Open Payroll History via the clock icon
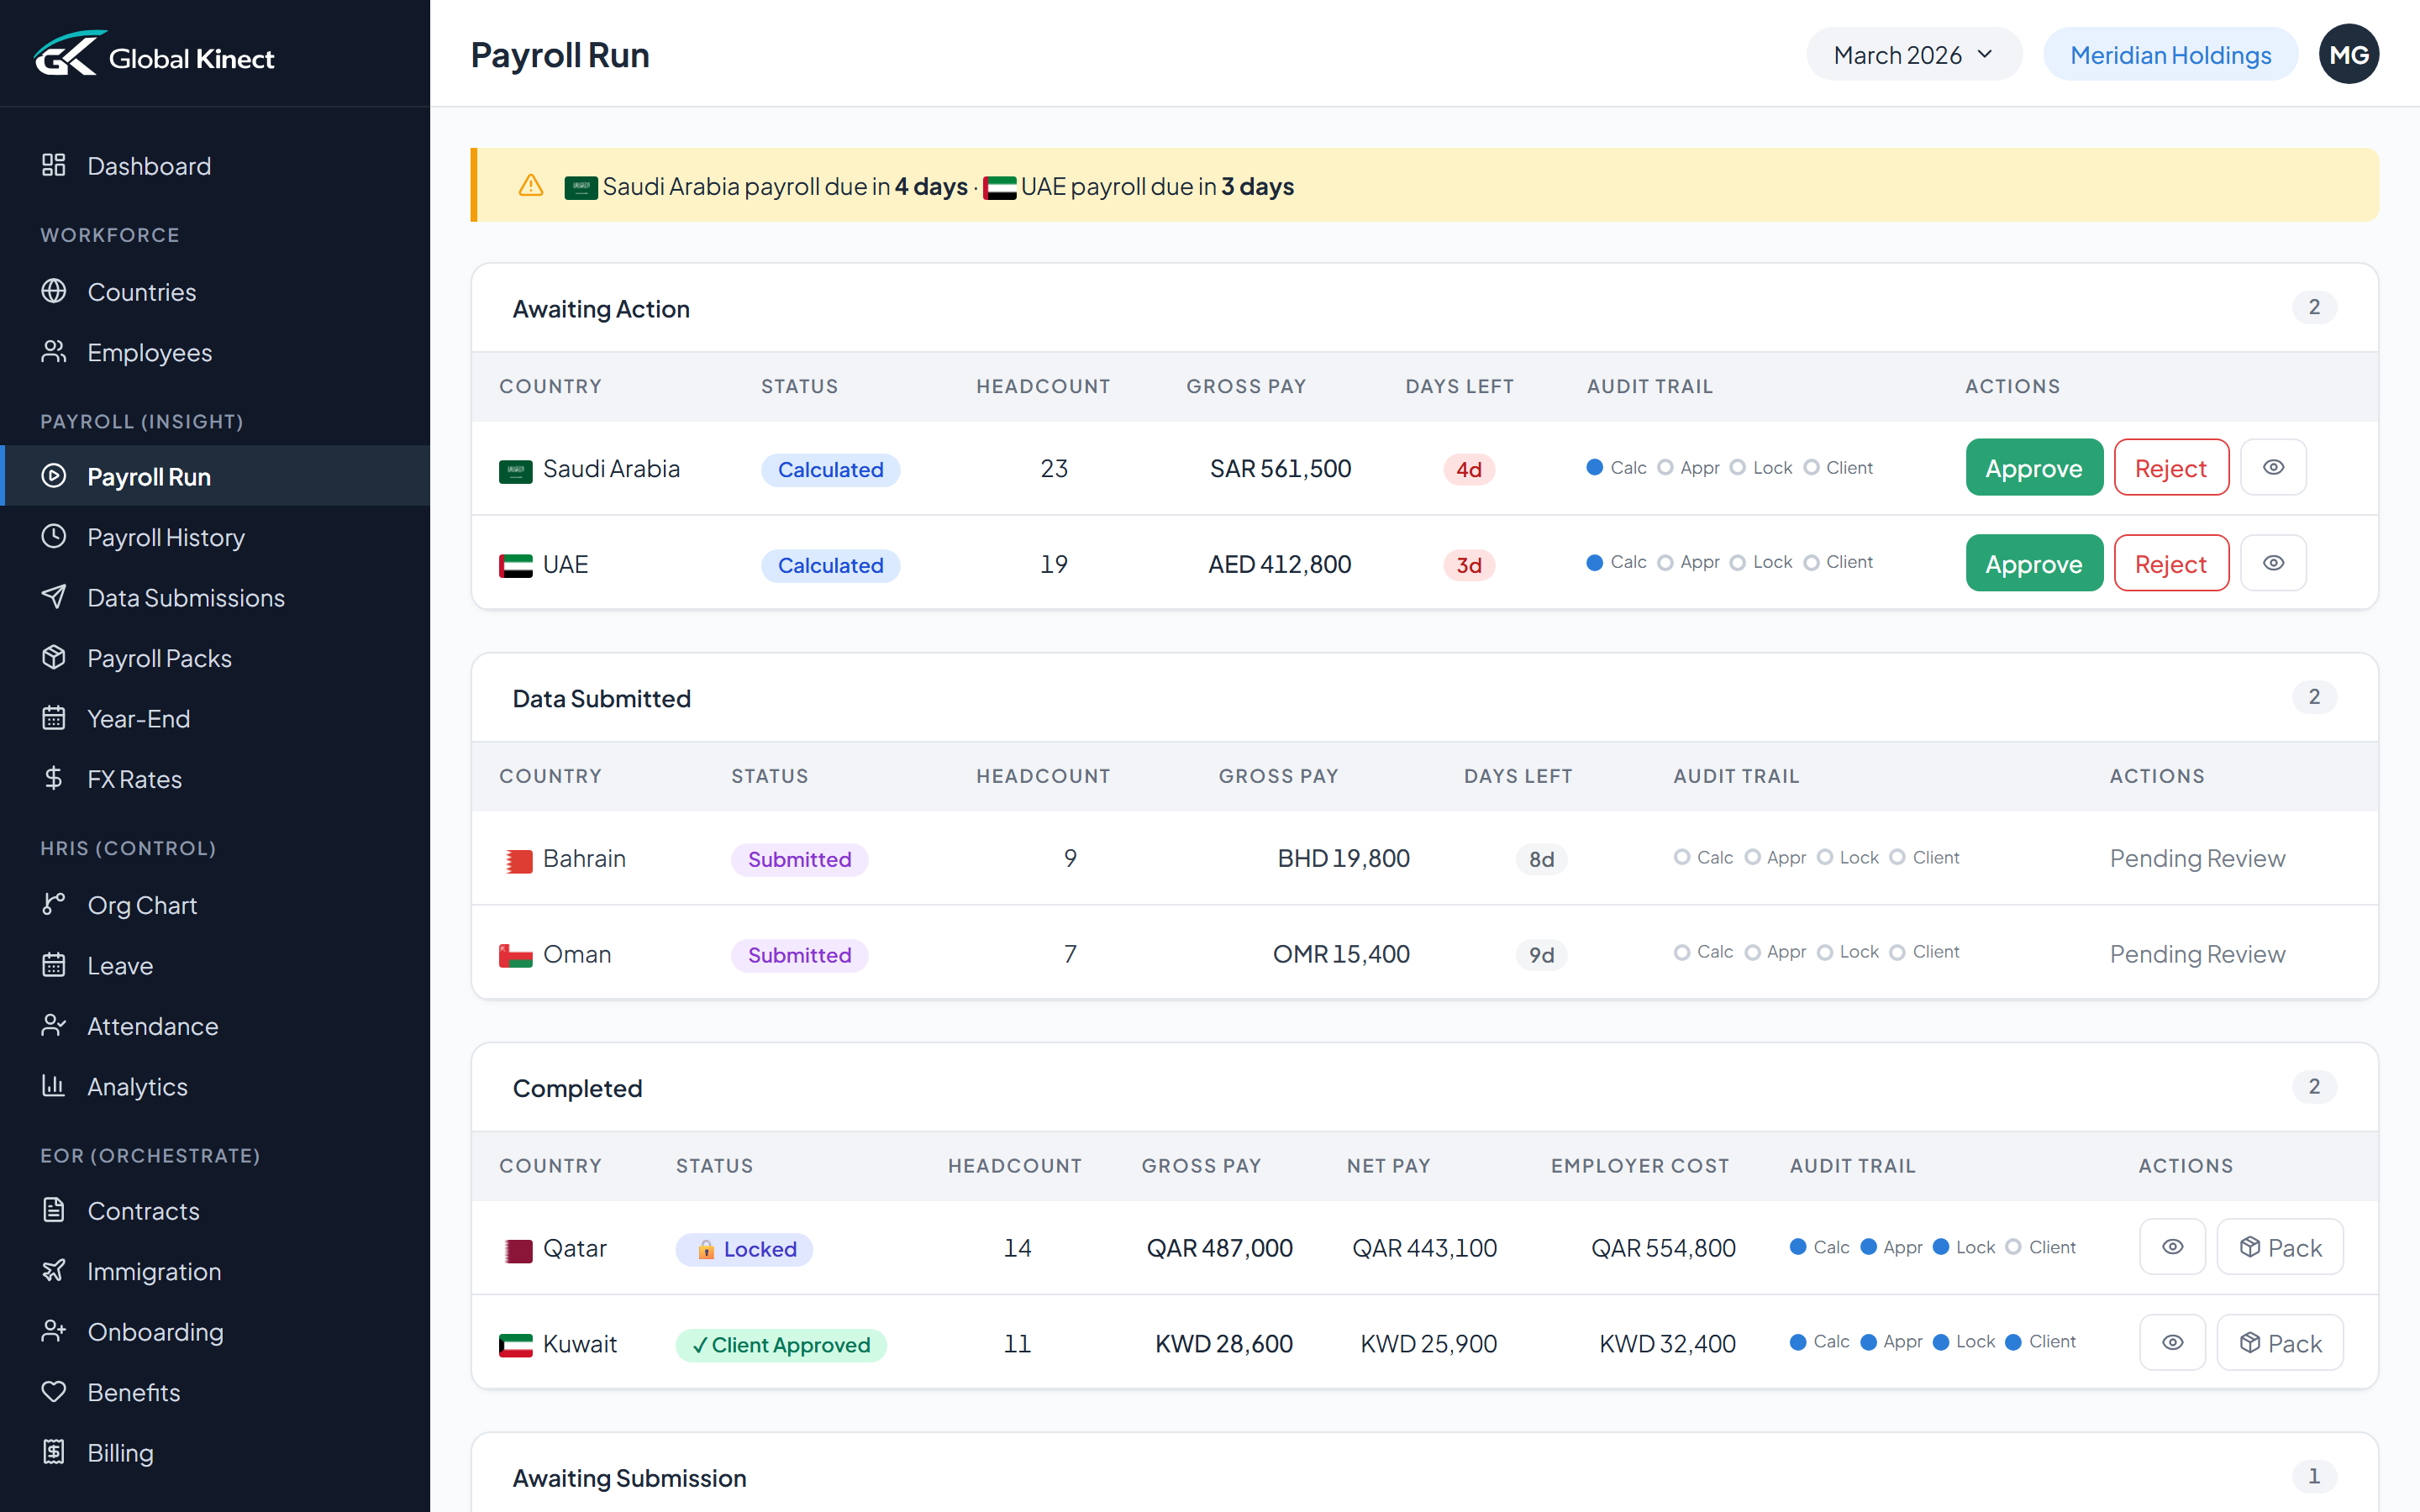This screenshot has height=1512, width=2420. point(55,537)
